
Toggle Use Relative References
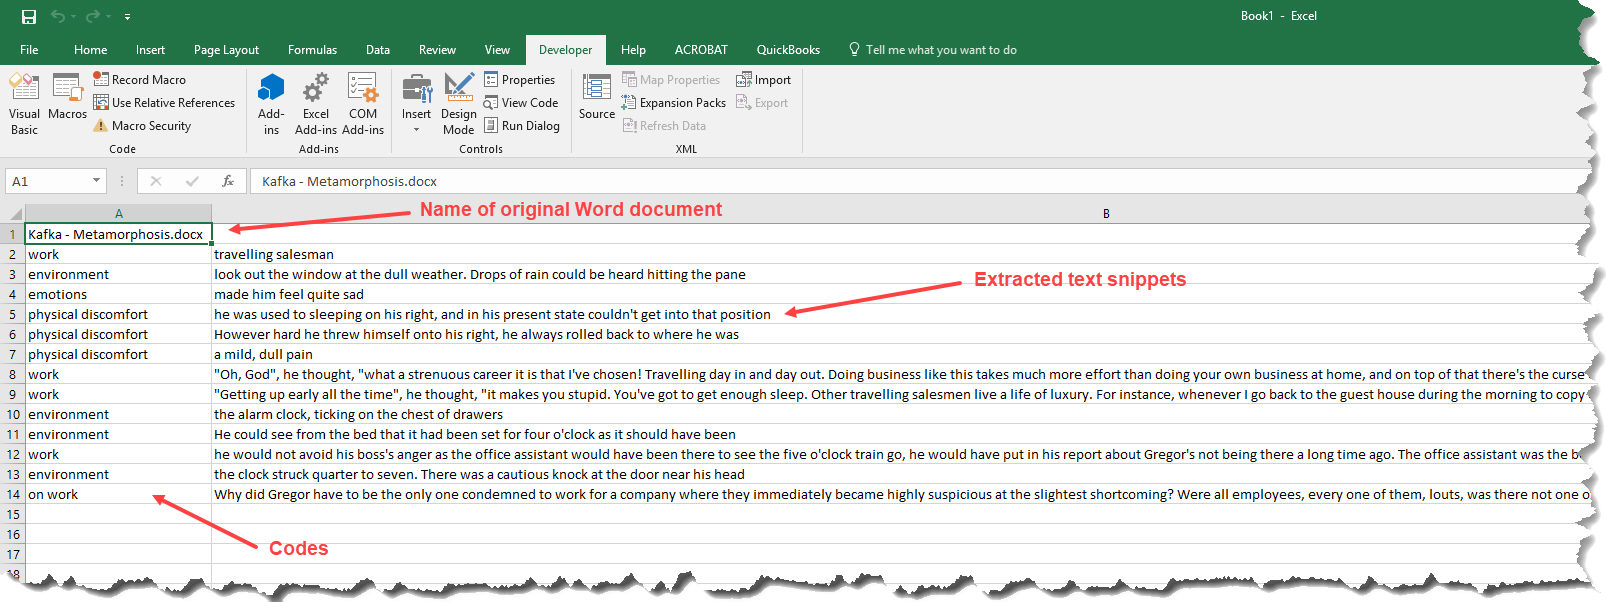pos(164,102)
